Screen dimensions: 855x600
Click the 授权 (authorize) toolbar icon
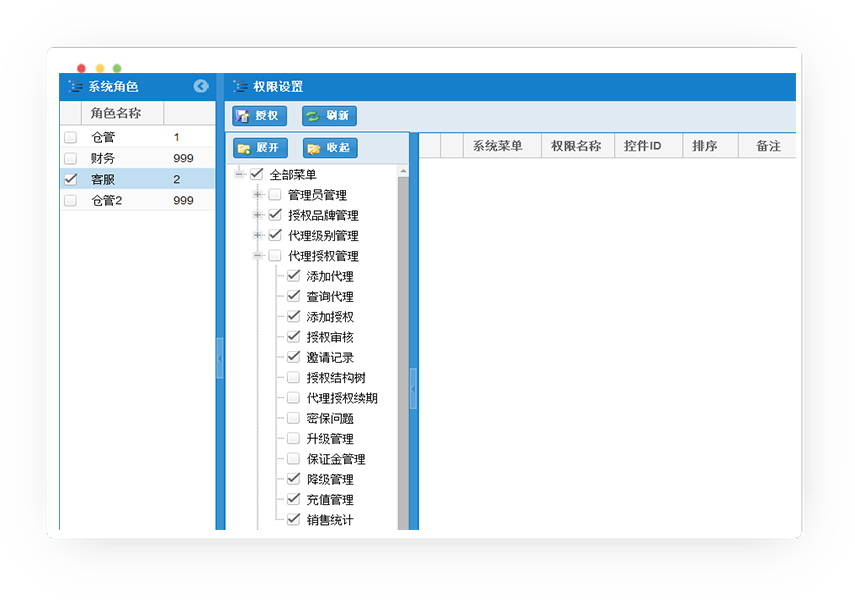[243, 116]
